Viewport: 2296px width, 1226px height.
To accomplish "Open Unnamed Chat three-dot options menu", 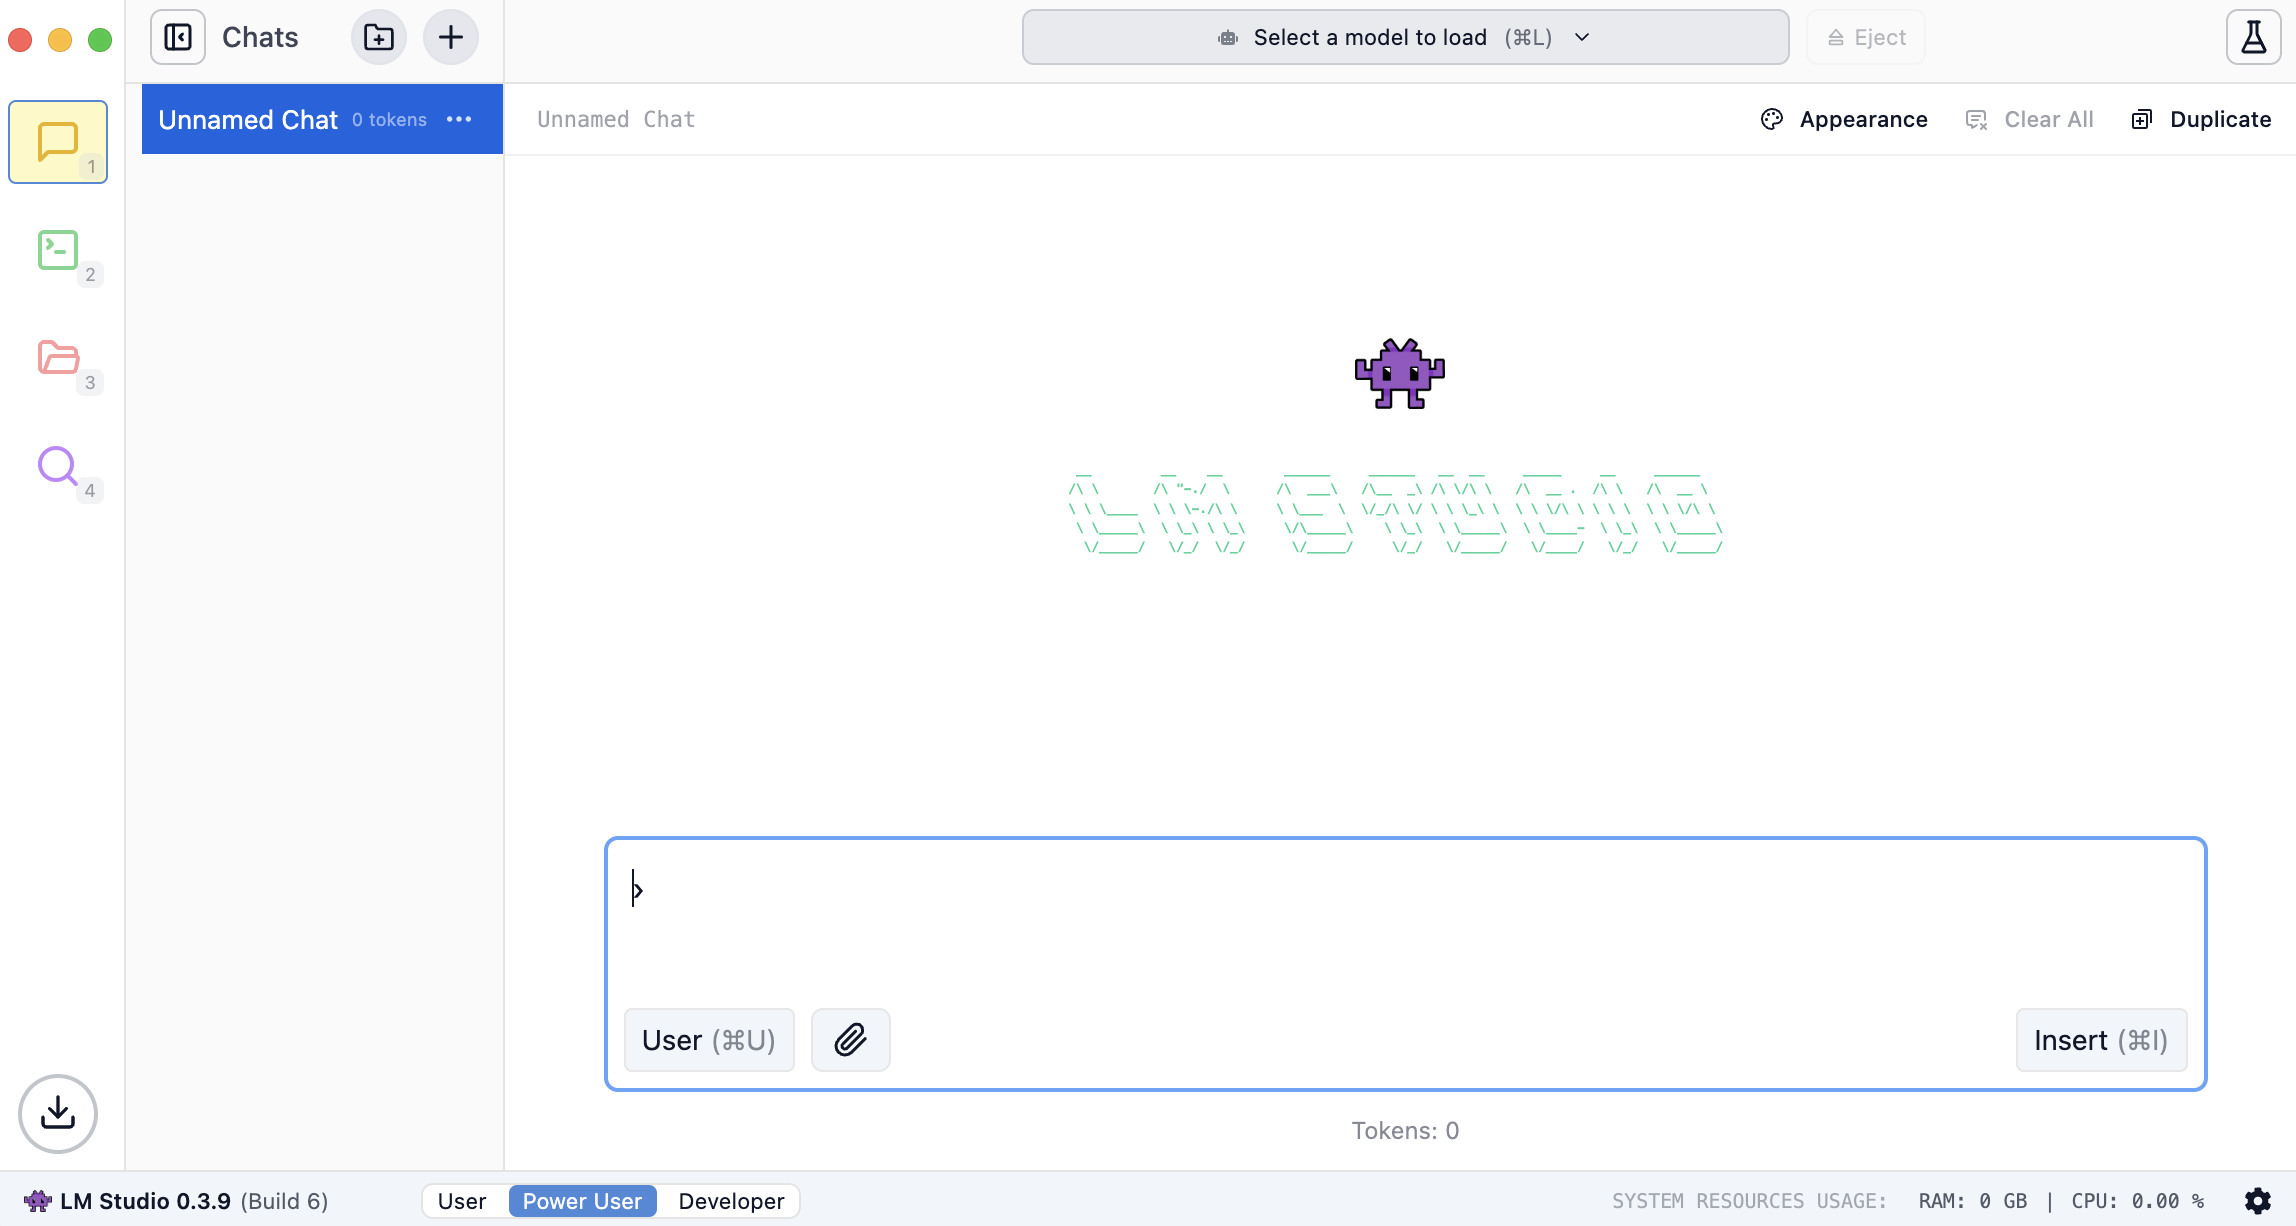I will tap(459, 119).
